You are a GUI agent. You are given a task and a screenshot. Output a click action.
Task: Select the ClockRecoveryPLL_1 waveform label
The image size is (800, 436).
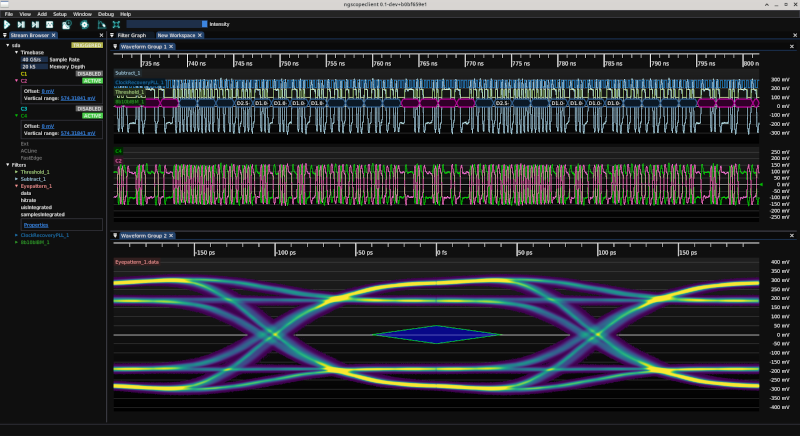140,82
